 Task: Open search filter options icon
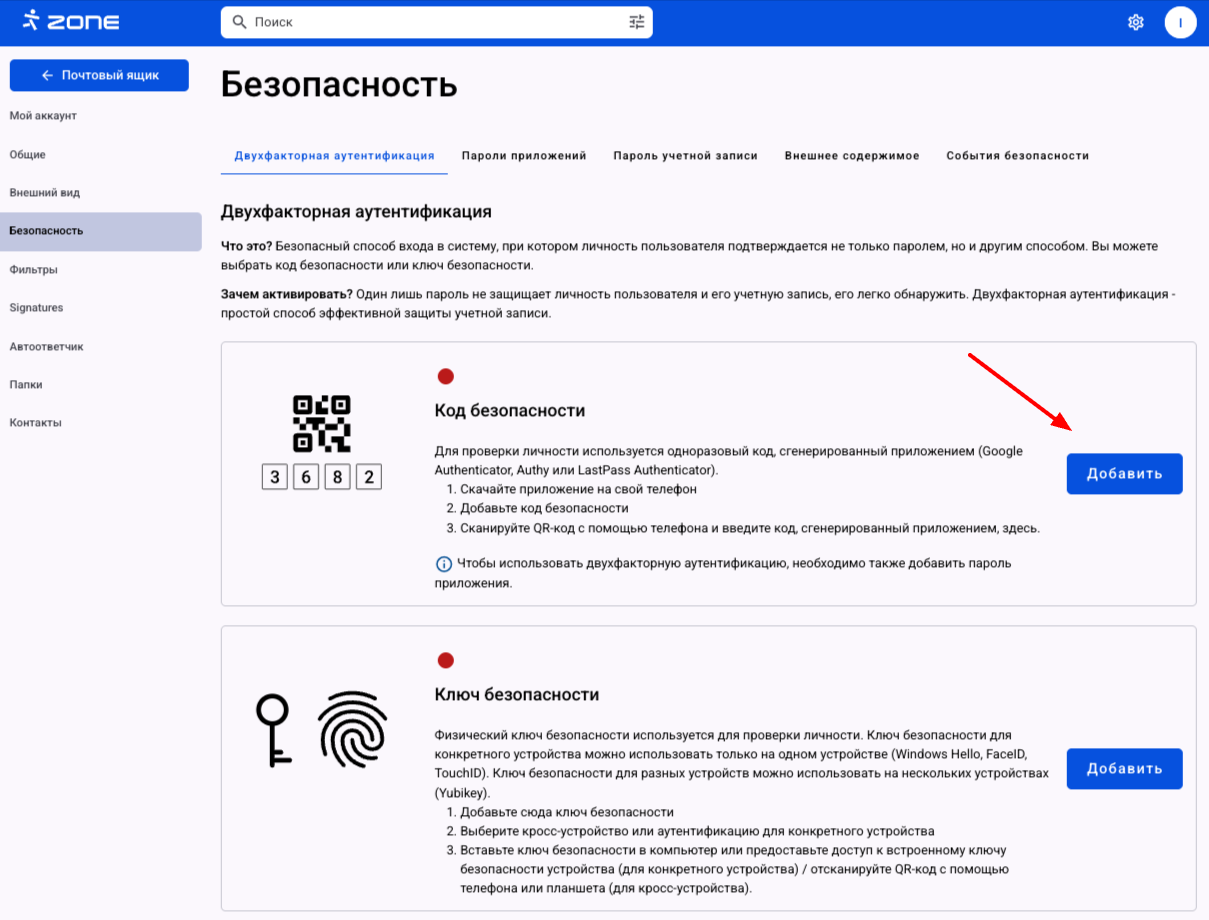[637, 22]
